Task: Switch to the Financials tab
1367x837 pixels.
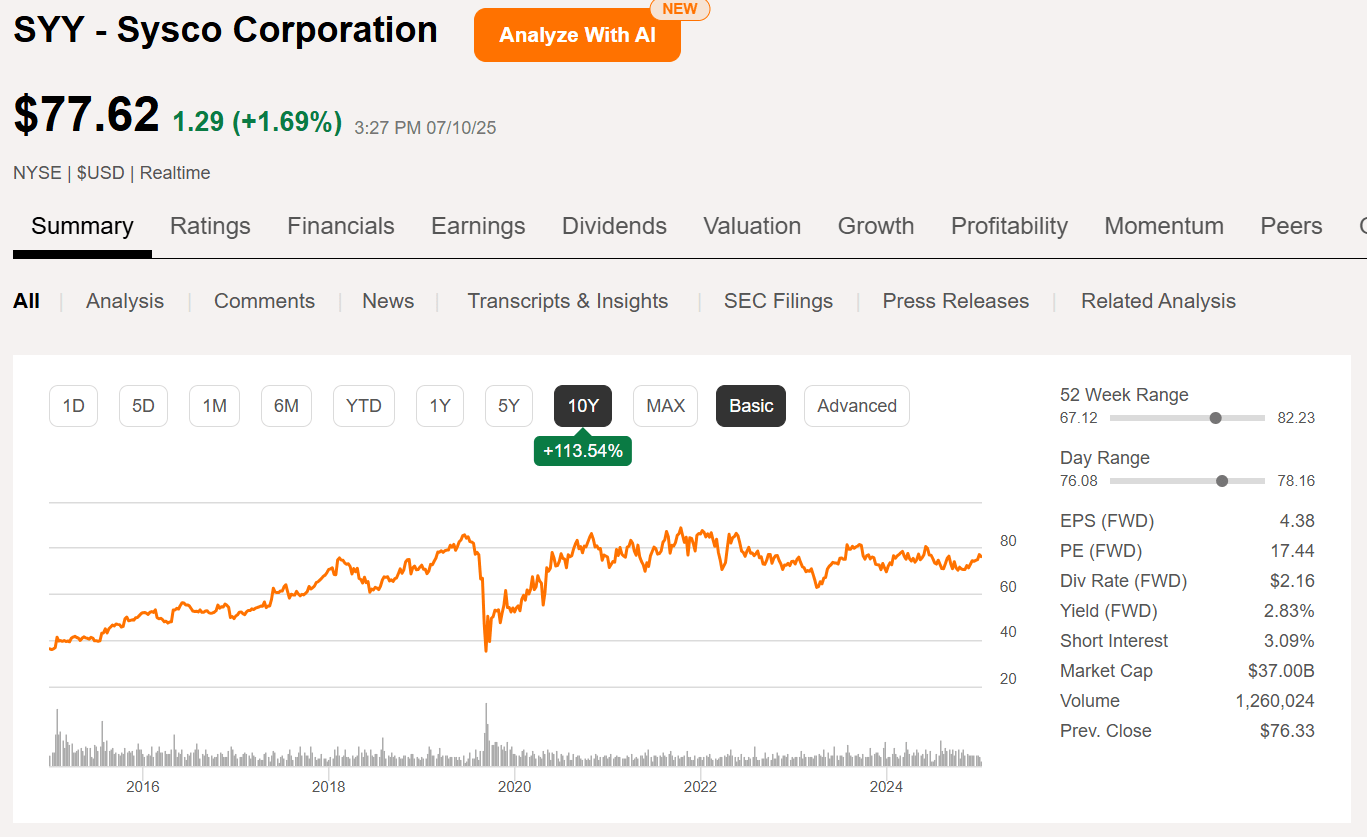Action: point(341,226)
